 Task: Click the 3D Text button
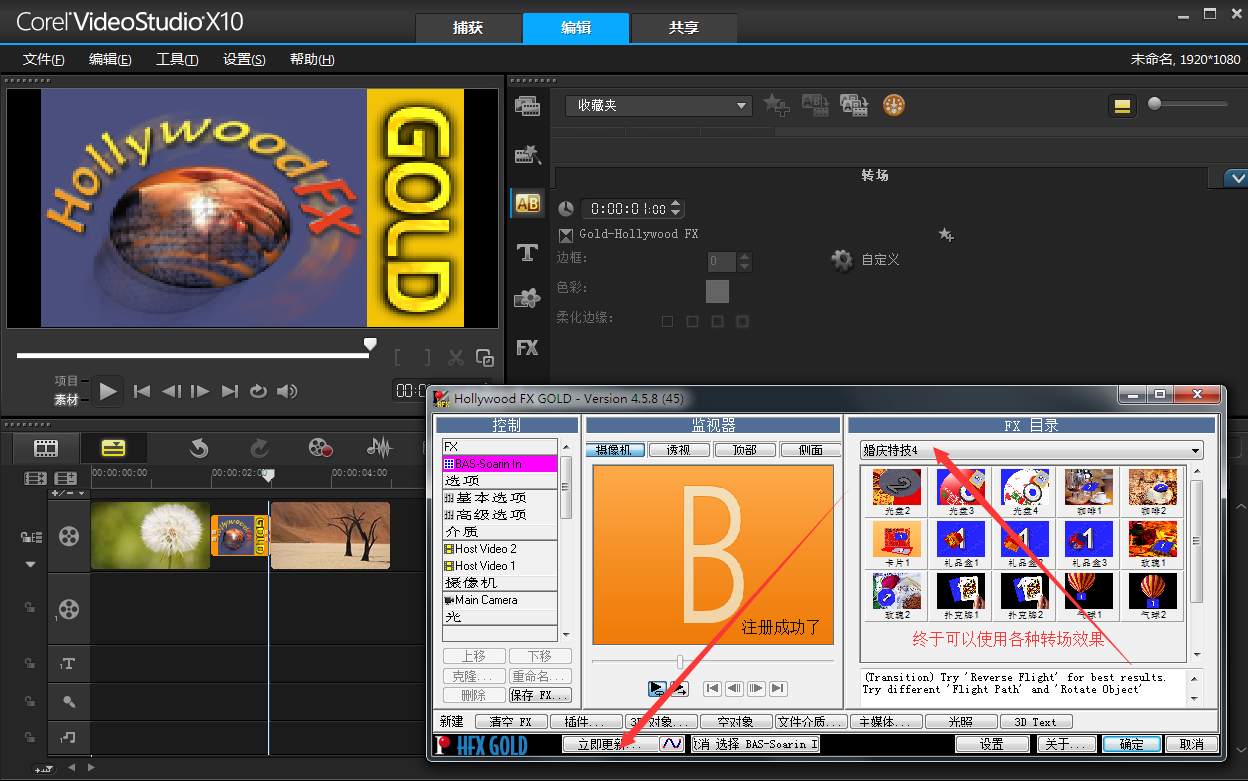pos(1035,721)
